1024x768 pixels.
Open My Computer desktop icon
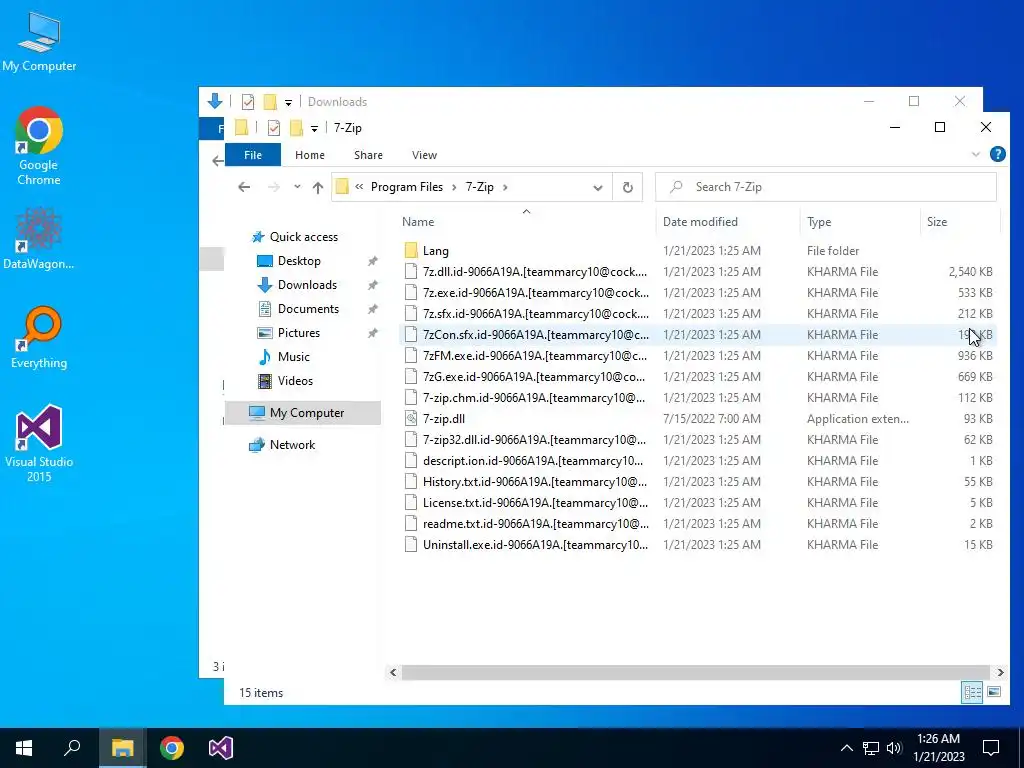coord(39,42)
